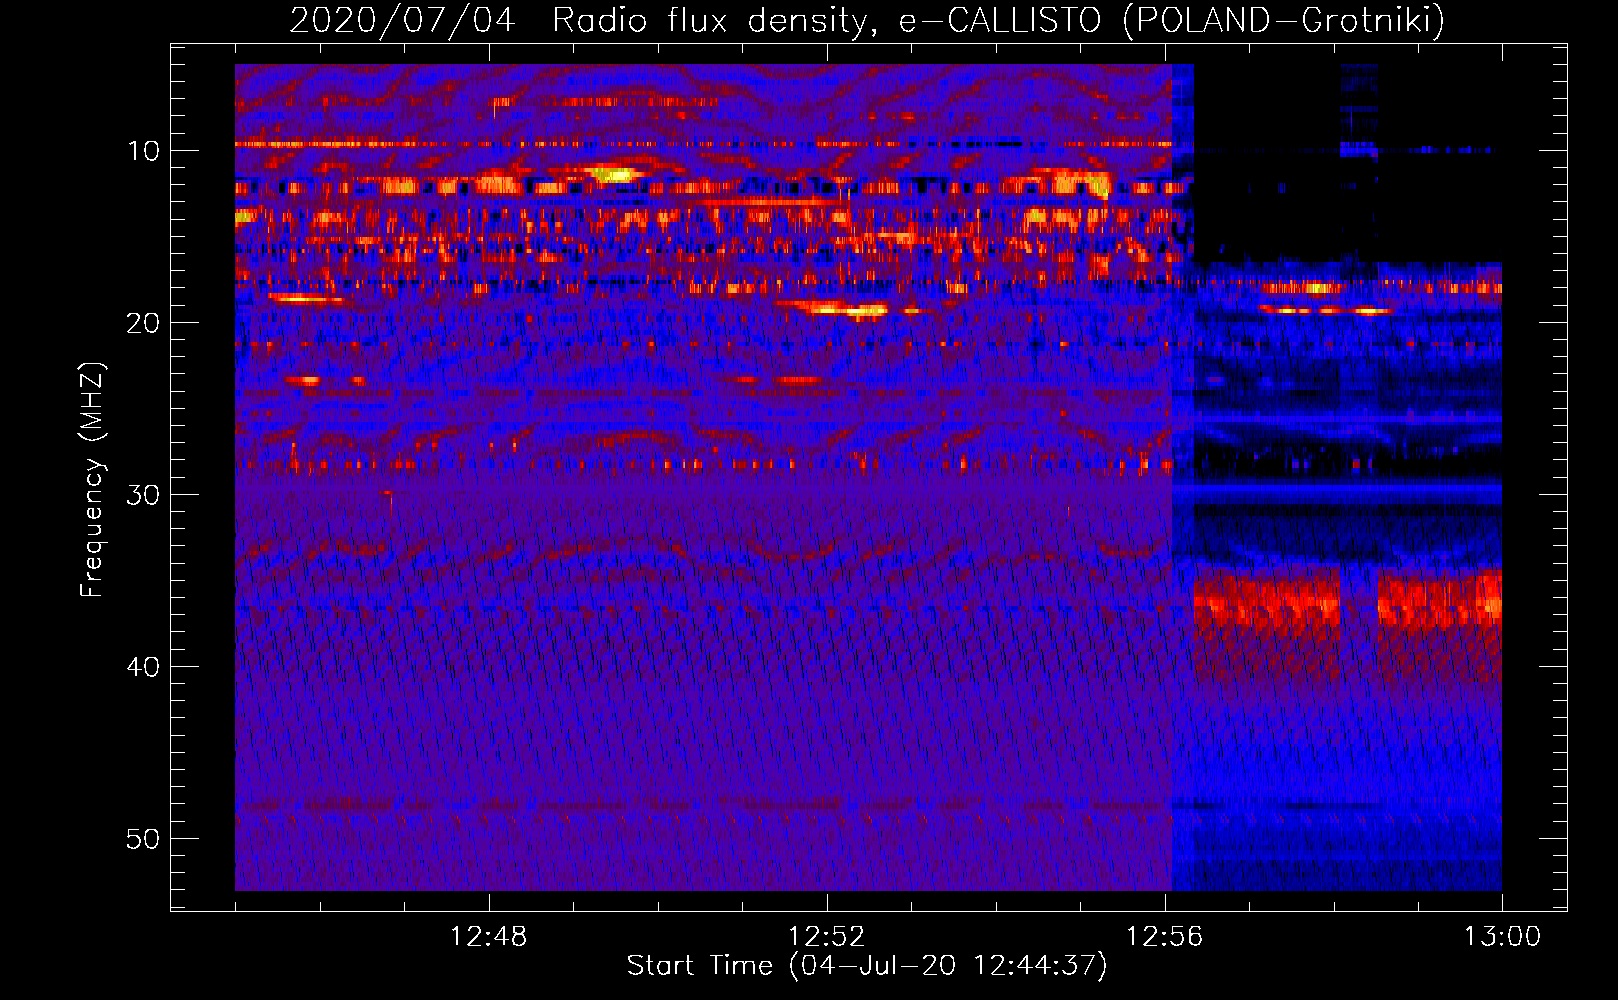Click the 12:56 time tick label
Viewport: 1618px width, 1000px height.
1164,937
